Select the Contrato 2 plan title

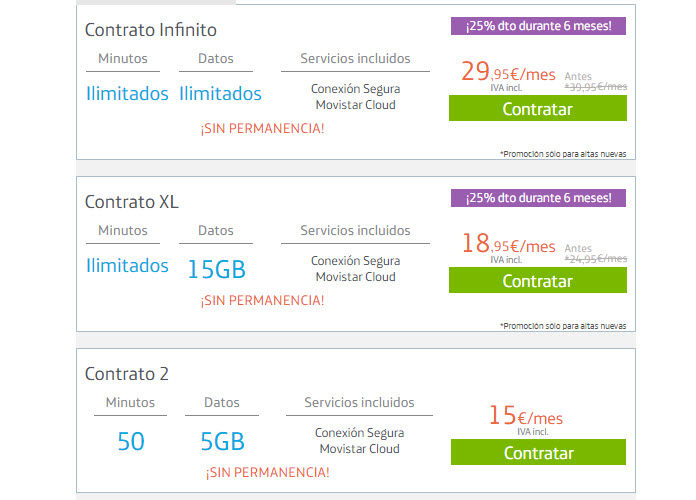pyautogui.click(x=127, y=374)
